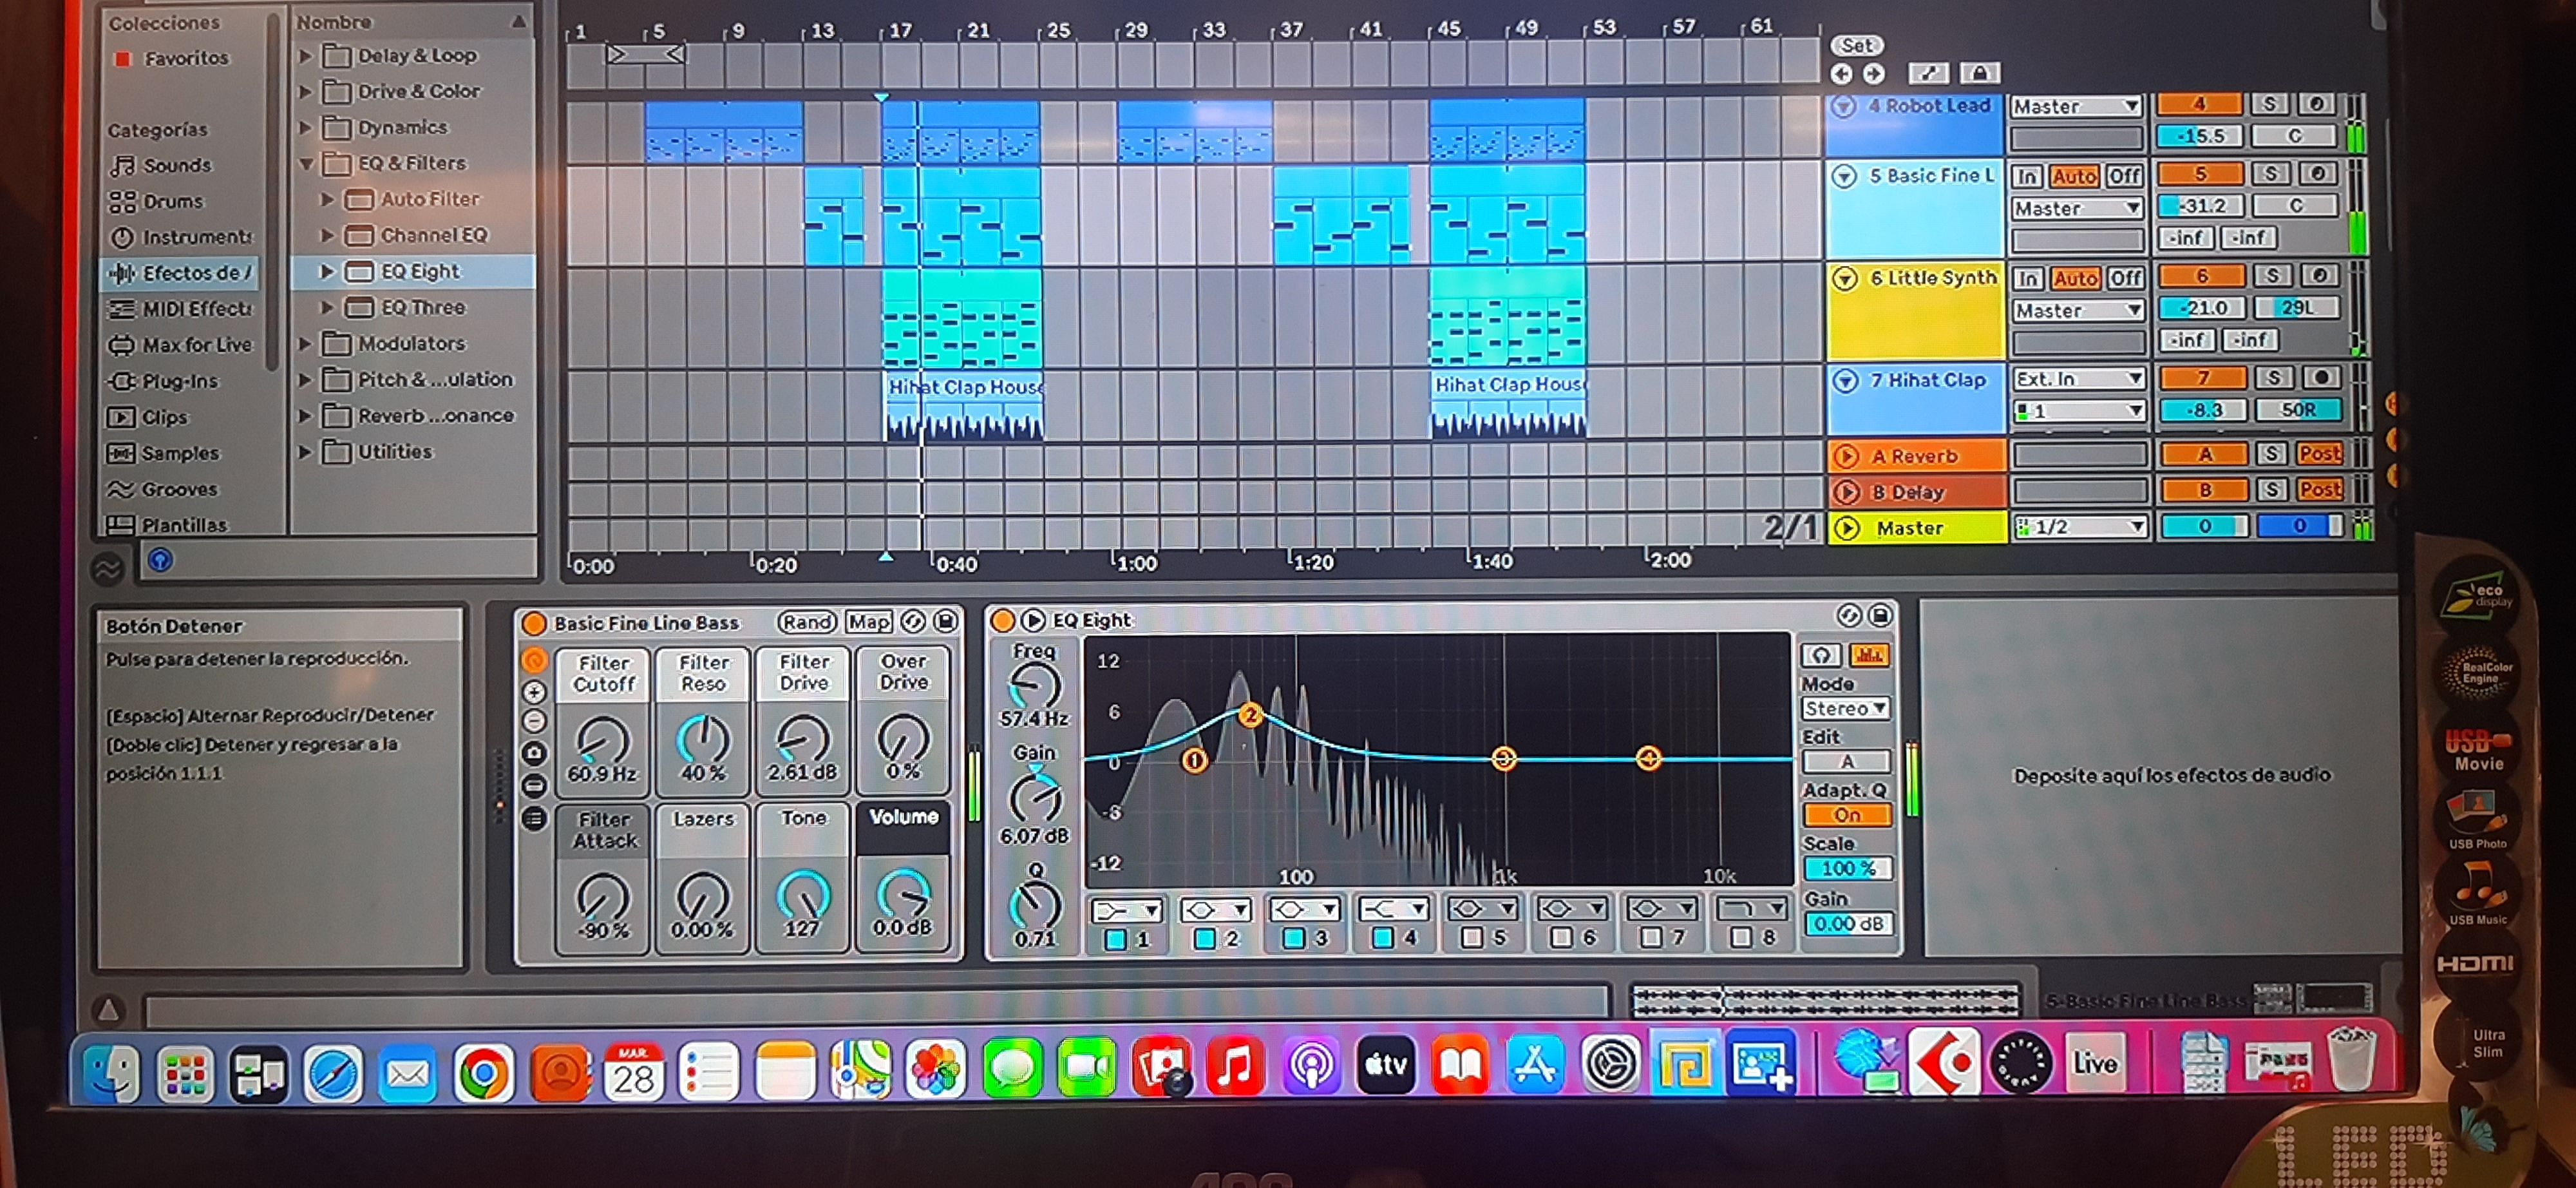Enable EQ band 7 activator
Screen dimensions: 2576x1188
1651,938
